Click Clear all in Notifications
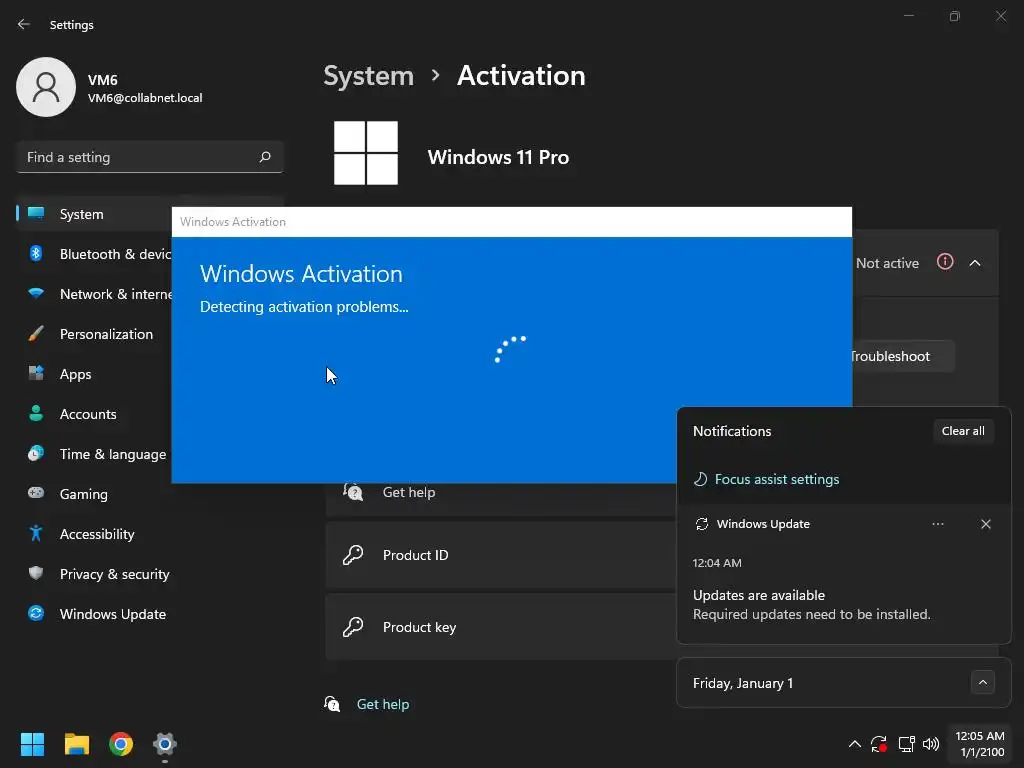The height and width of the screenshot is (768, 1024). pyautogui.click(x=963, y=431)
